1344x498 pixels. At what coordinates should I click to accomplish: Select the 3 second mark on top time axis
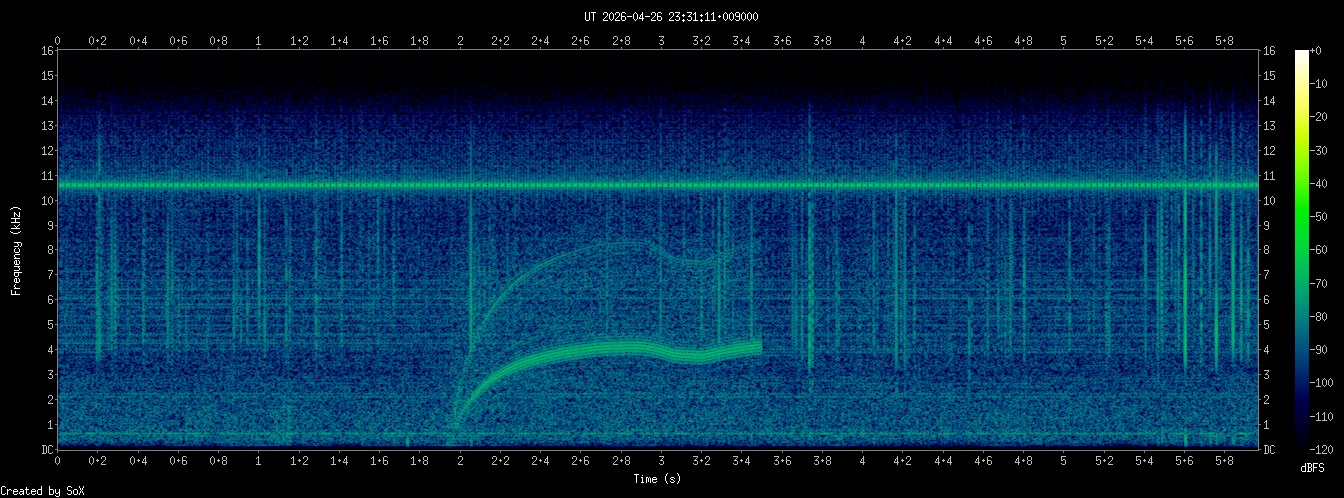(x=661, y=41)
